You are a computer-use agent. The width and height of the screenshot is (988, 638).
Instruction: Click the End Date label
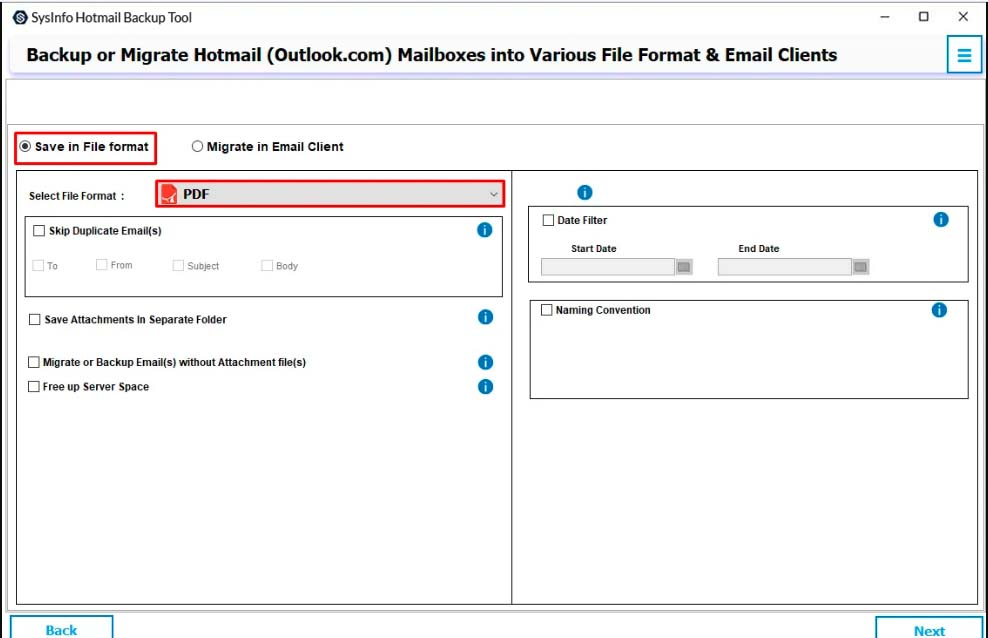[759, 249]
